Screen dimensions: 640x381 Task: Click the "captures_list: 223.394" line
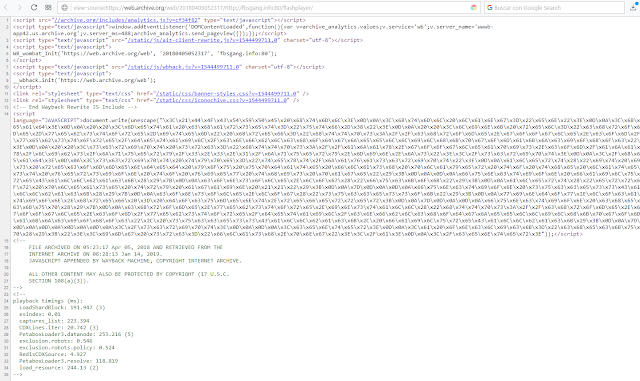point(54,321)
